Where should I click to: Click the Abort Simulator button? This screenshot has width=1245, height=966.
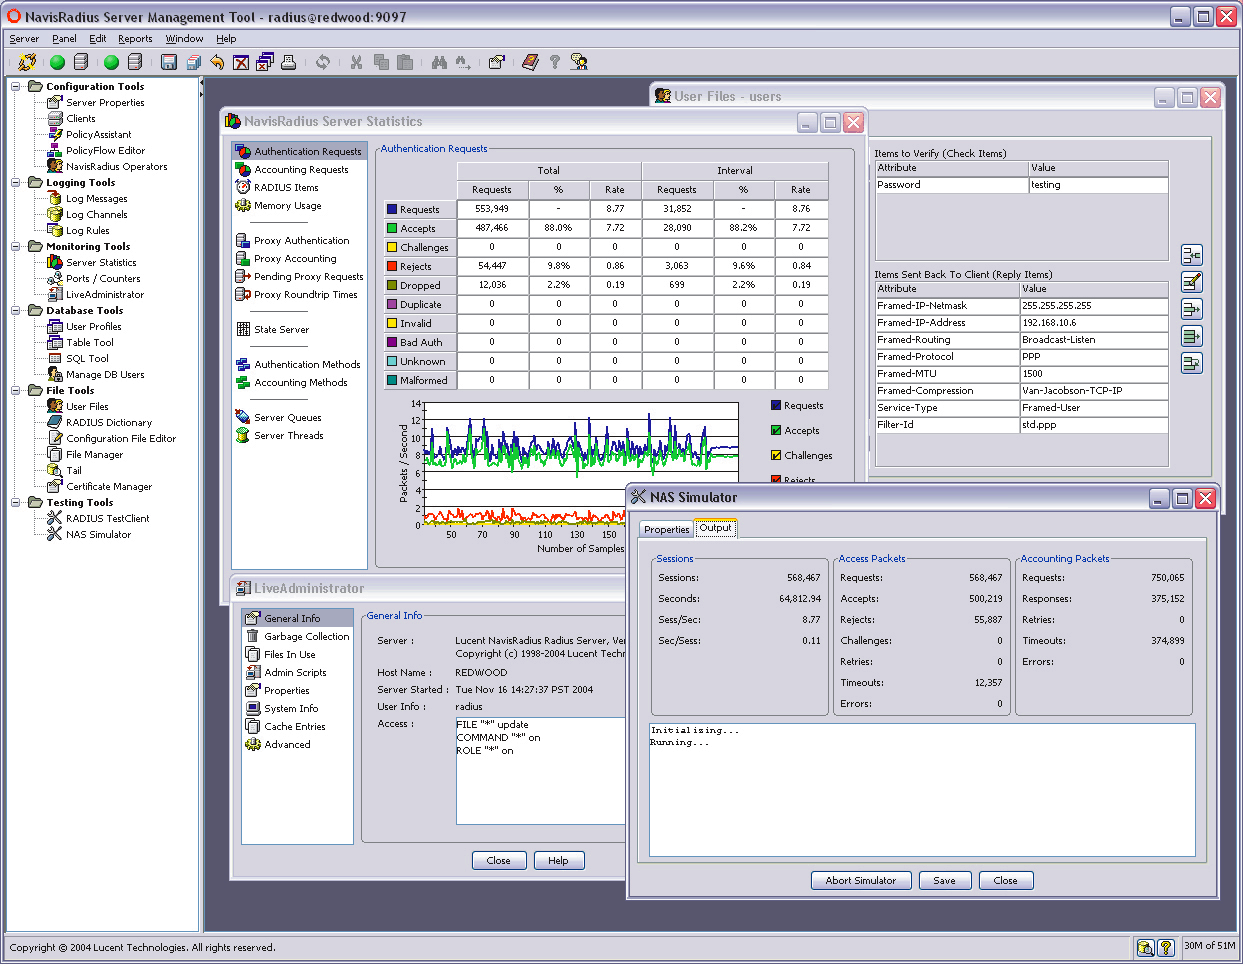(861, 881)
